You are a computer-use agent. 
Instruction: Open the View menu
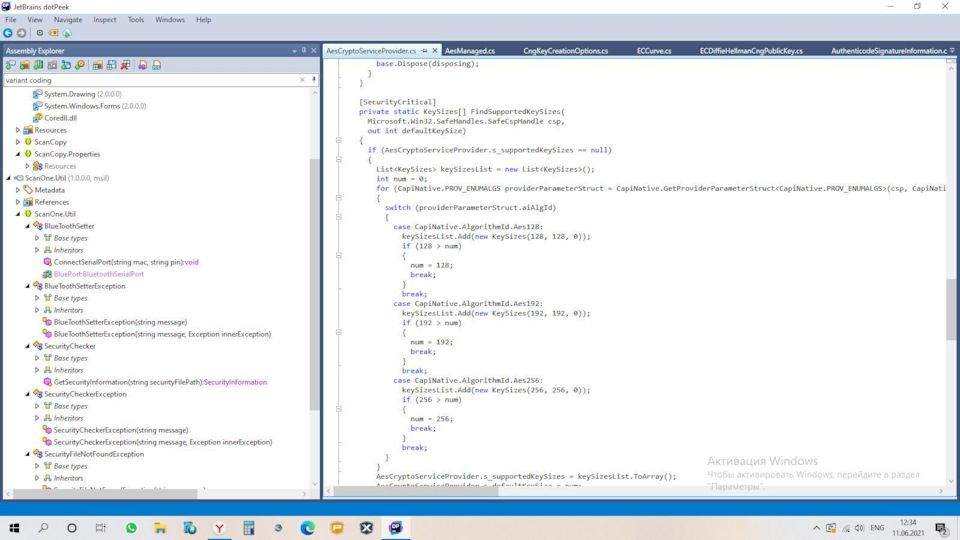click(35, 20)
